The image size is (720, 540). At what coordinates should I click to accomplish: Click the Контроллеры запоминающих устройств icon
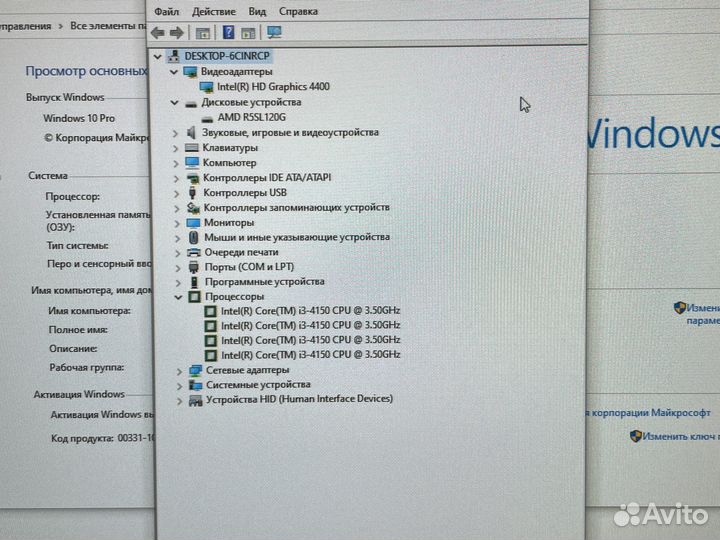click(x=193, y=208)
